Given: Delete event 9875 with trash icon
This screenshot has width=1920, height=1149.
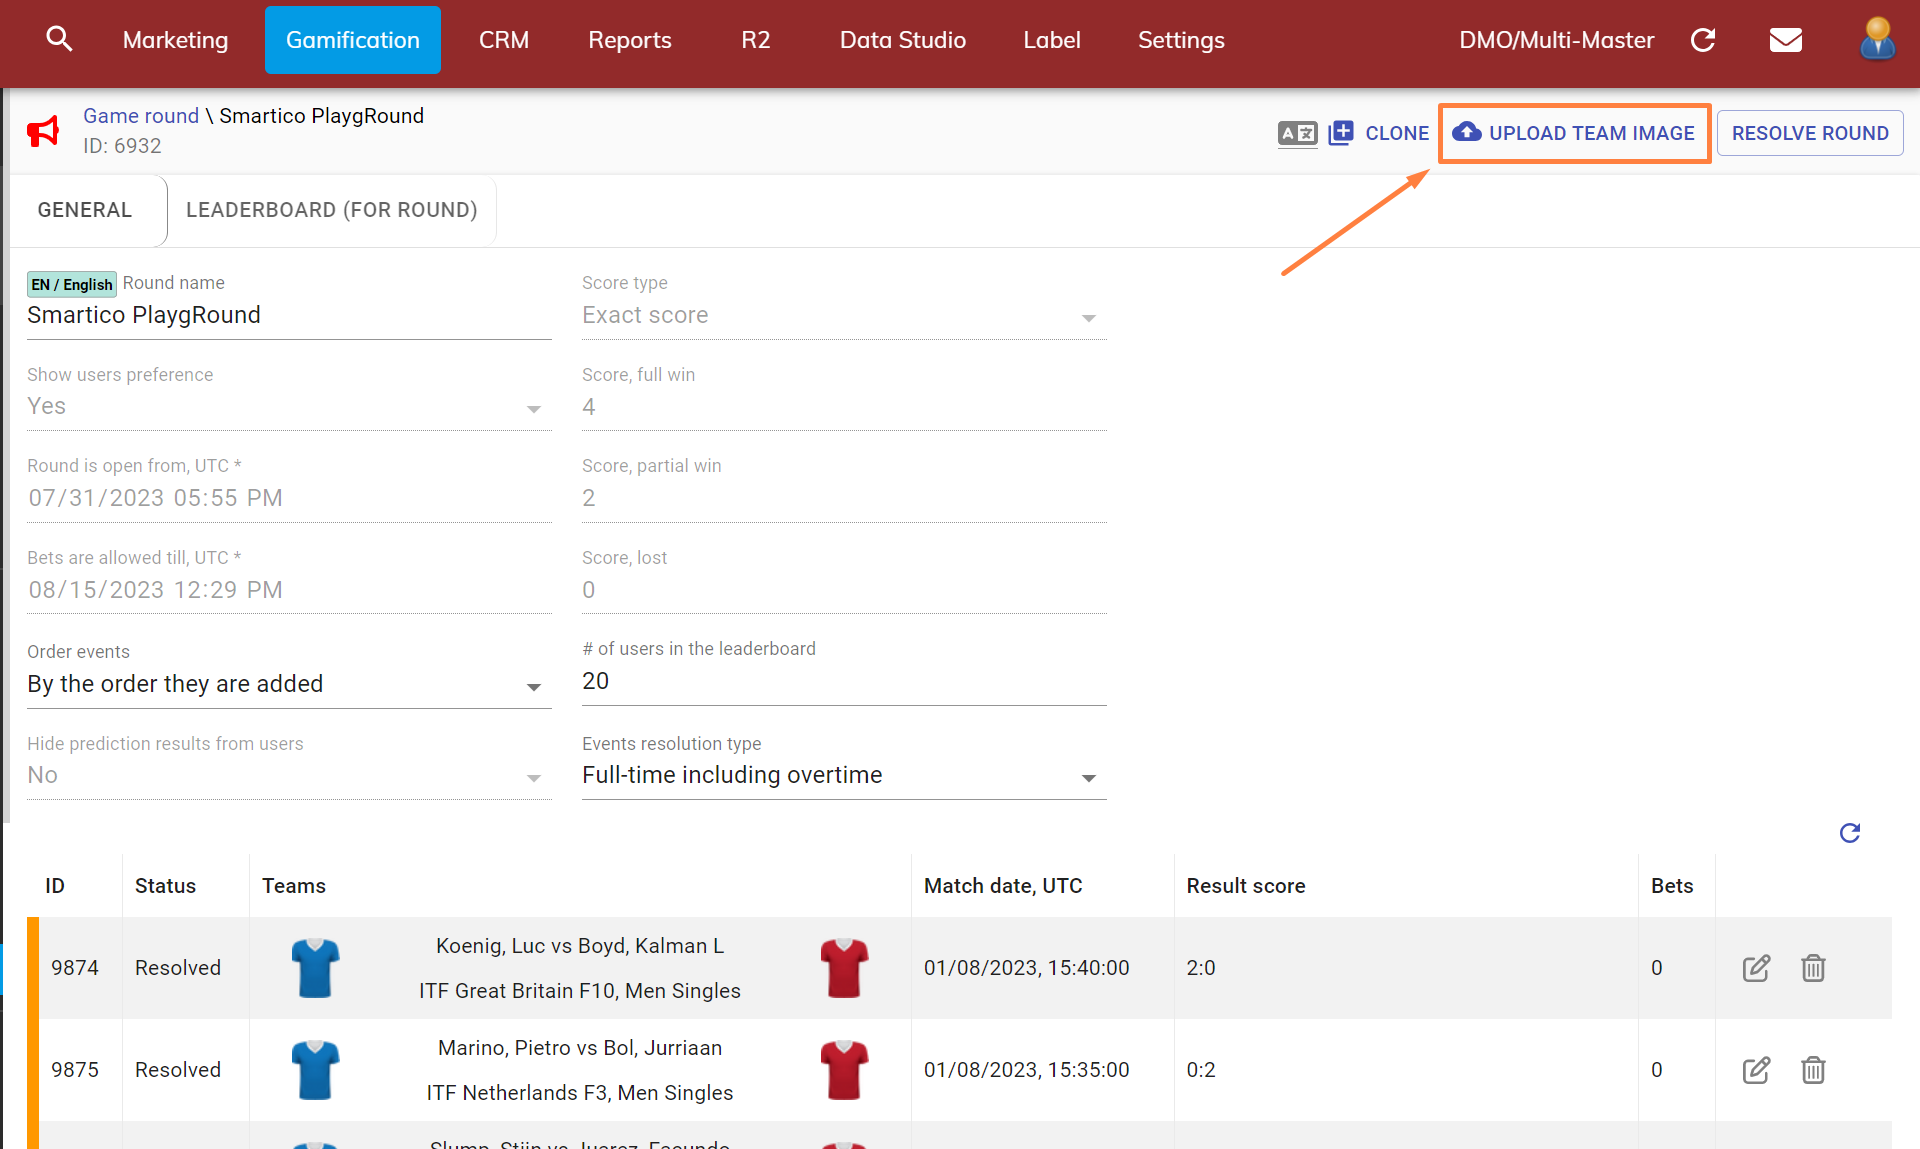Looking at the screenshot, I should [x=1813, y=1070].
